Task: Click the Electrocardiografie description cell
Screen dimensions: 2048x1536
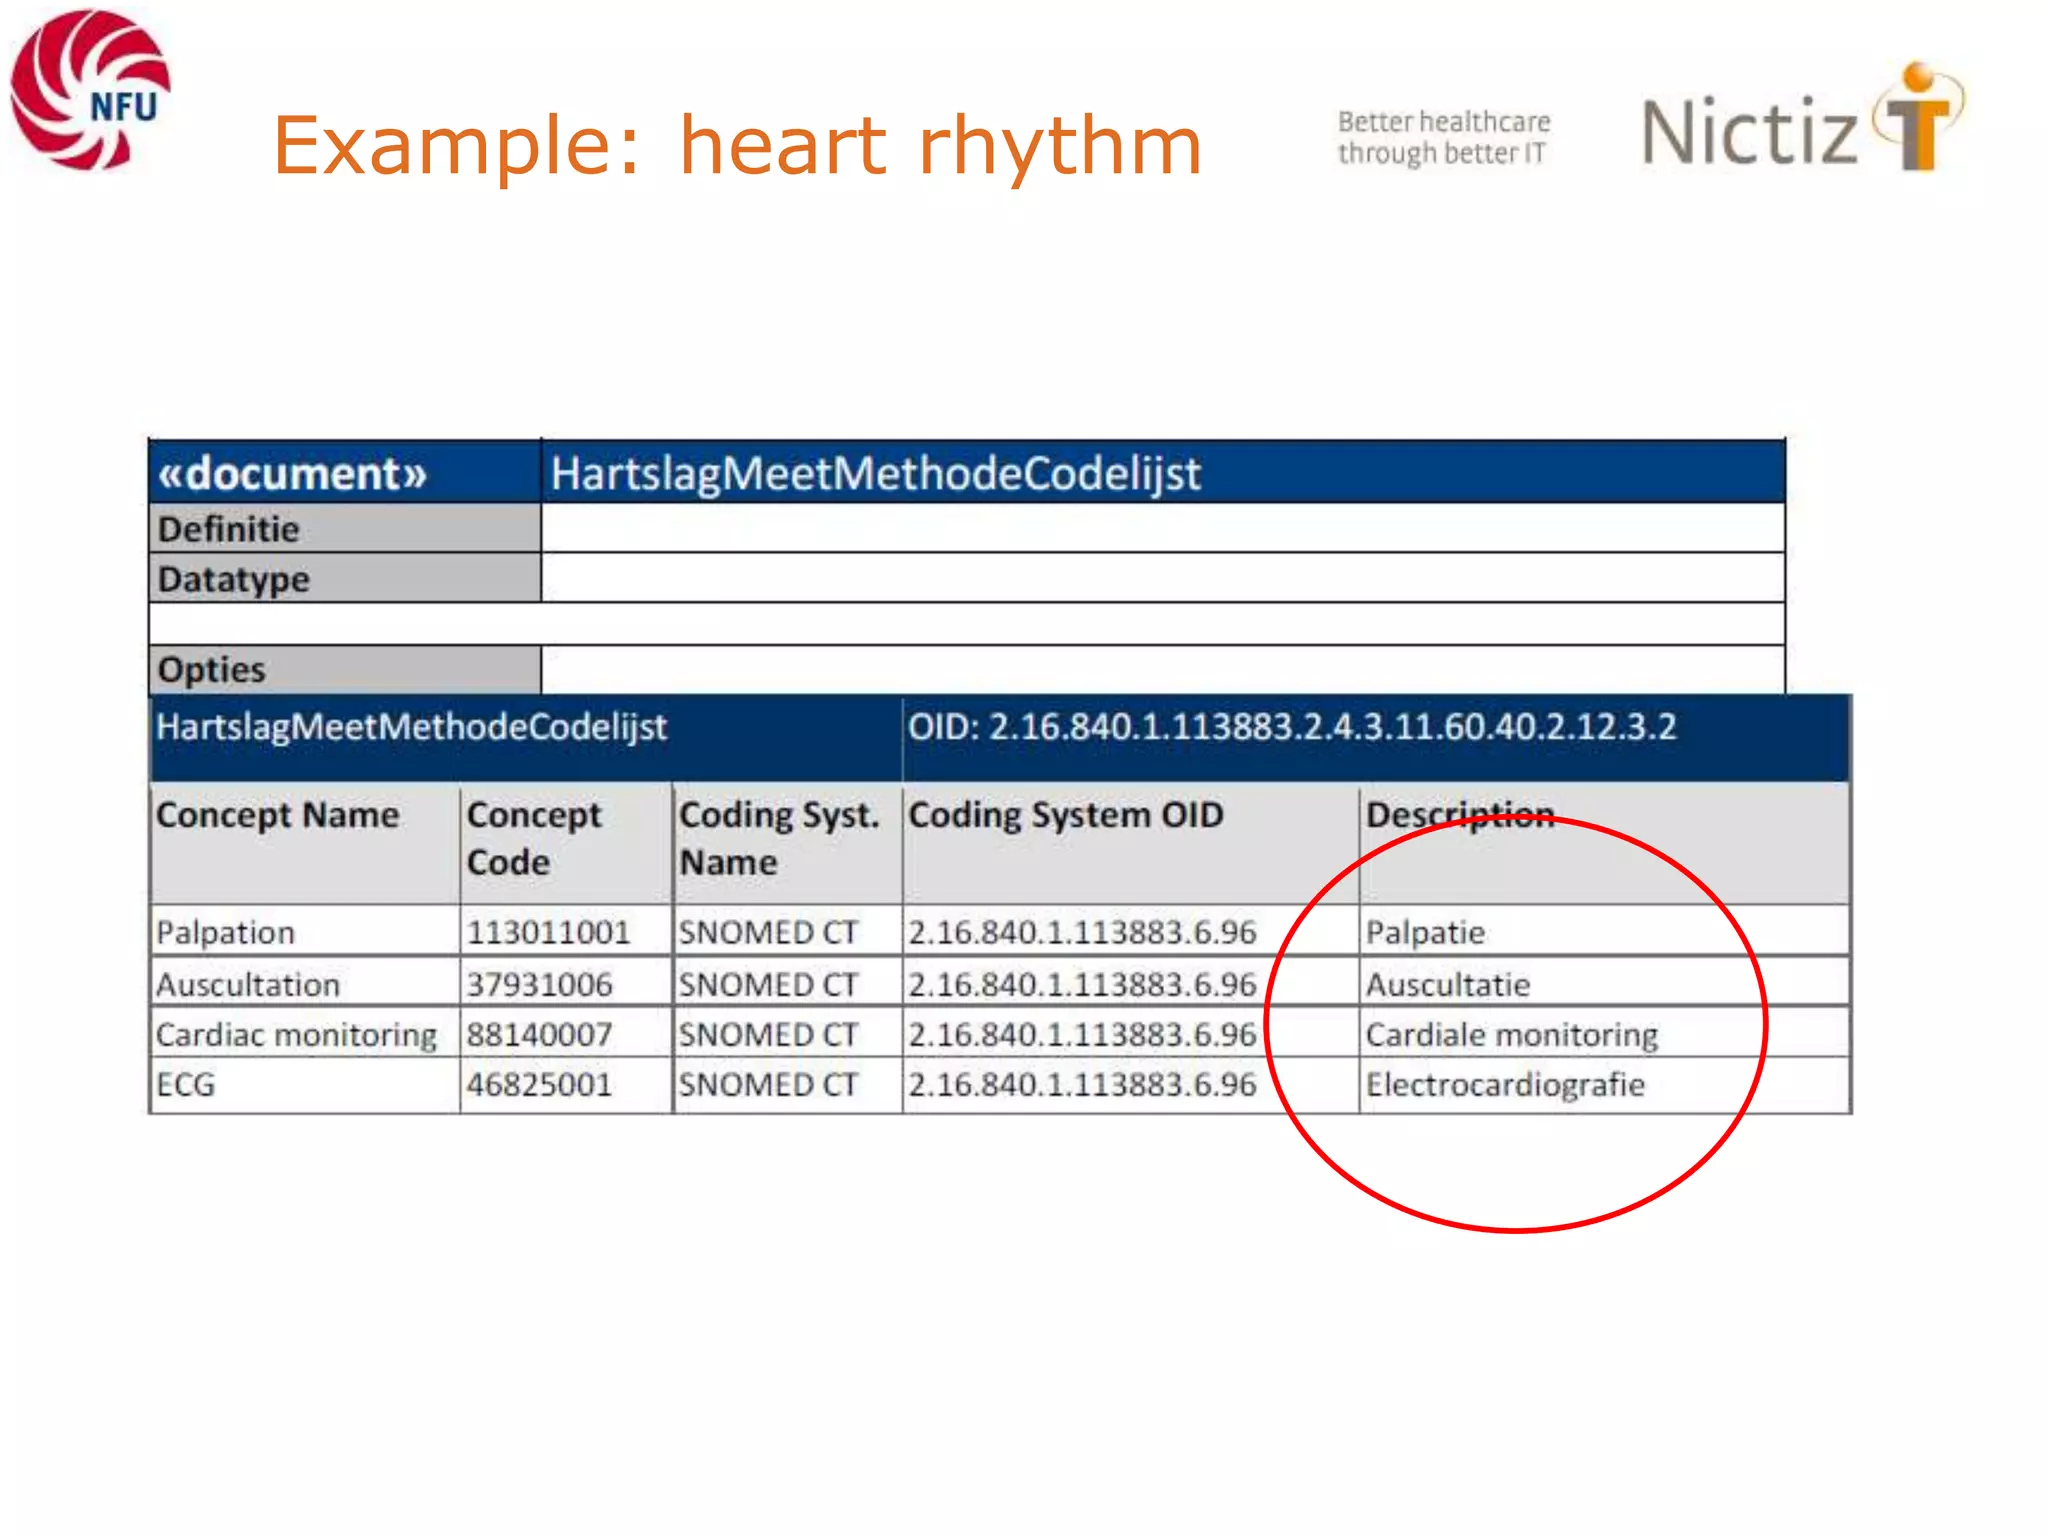Action: click(1605, 1086)
